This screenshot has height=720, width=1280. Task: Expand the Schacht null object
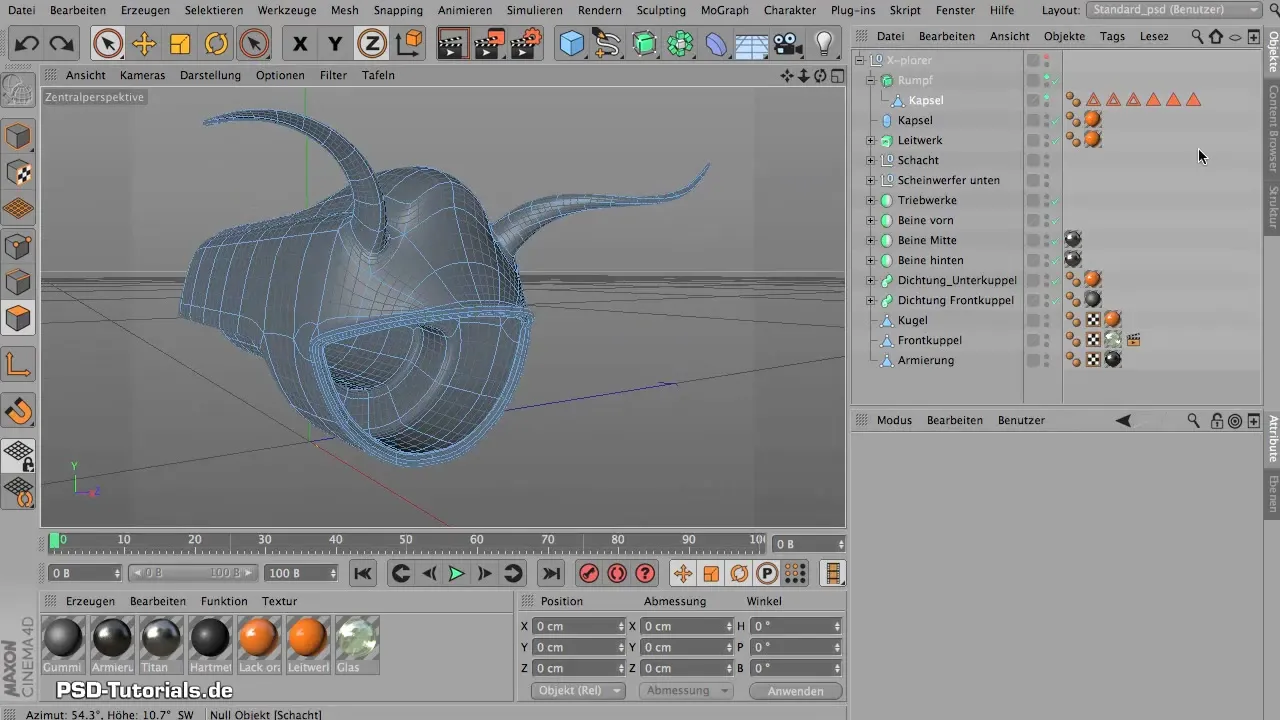click(x=871, y=160)
